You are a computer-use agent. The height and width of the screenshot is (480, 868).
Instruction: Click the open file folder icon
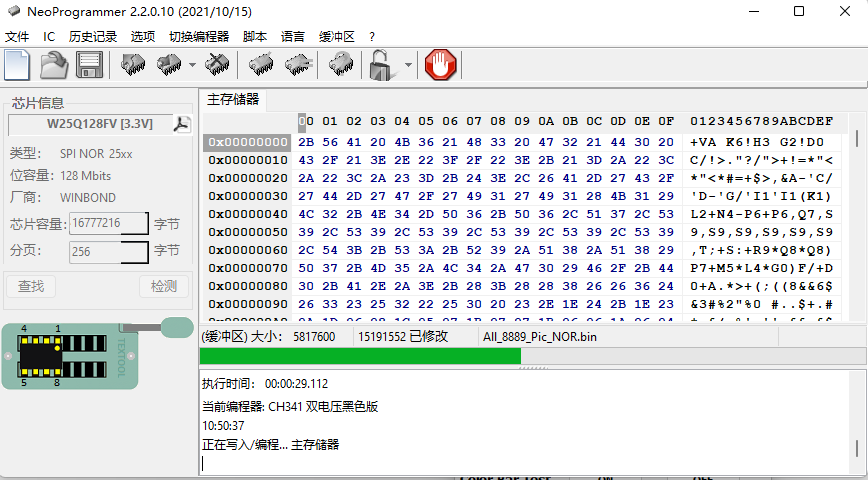pos(54,65)
